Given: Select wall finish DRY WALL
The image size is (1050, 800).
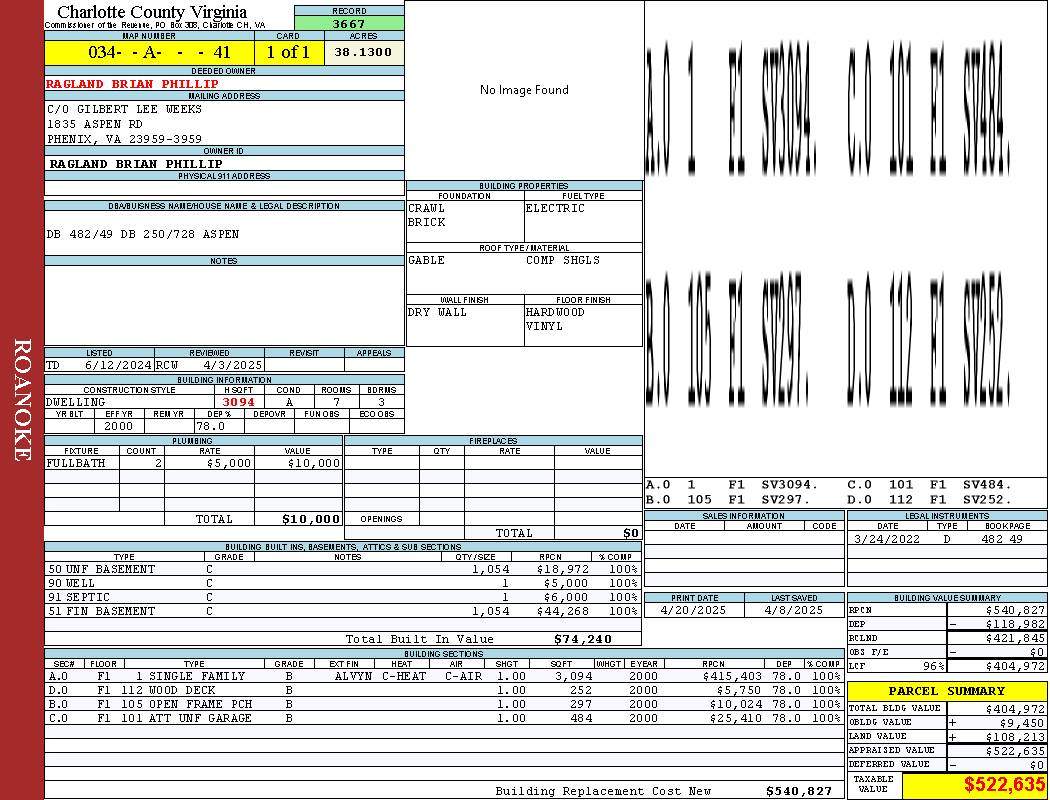Looking at the screenshot, I should [437, 312].
